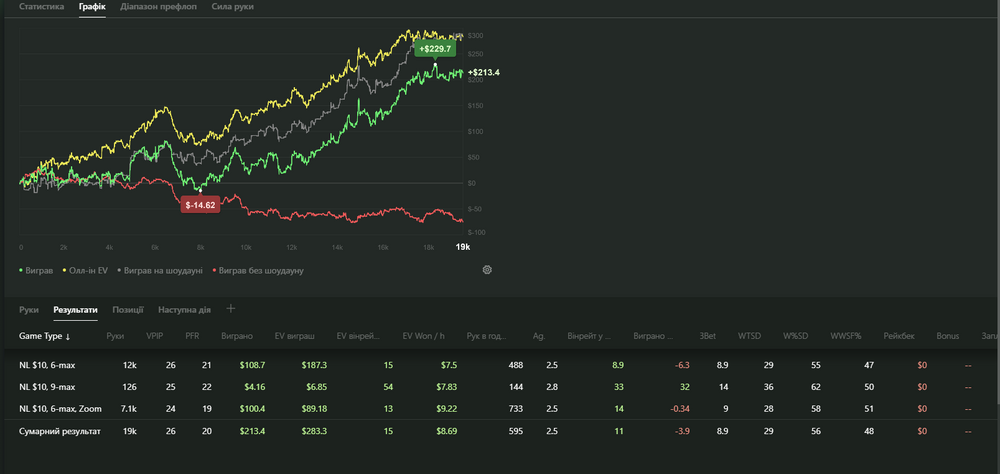
Task: Open the Сила руки tab
Action: click(232, 7)
